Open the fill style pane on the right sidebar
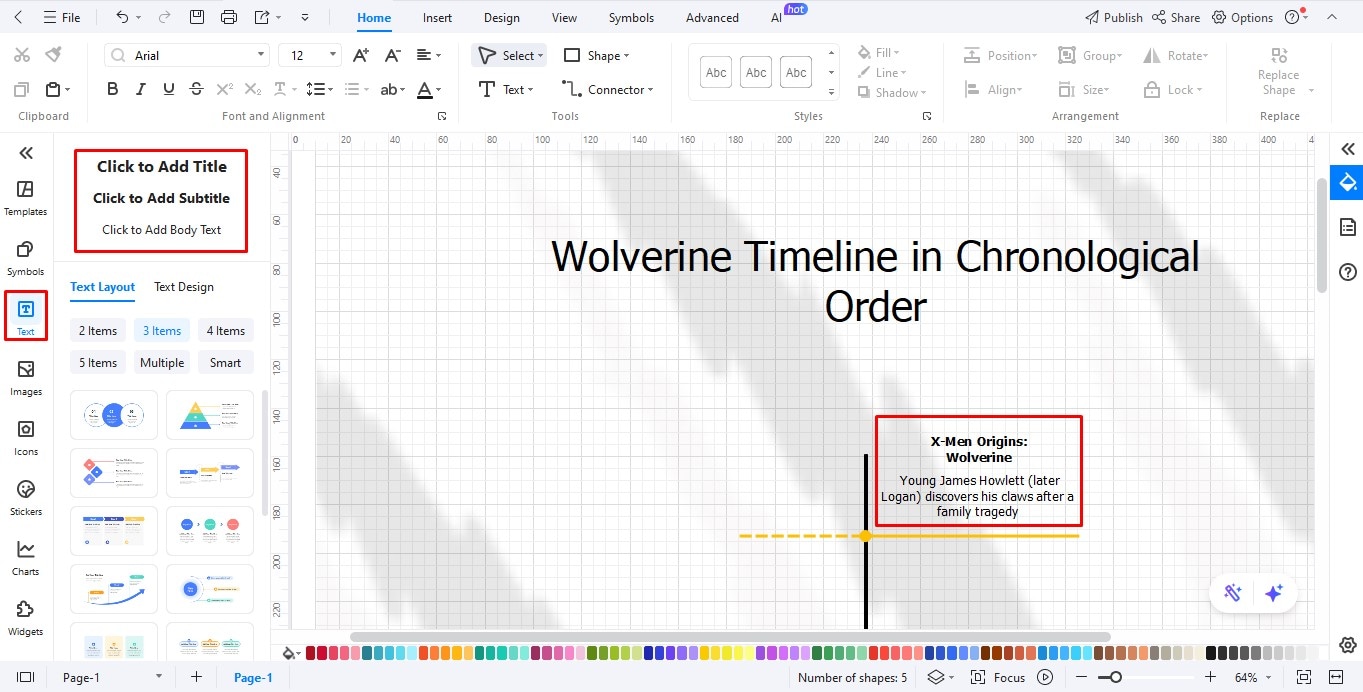The width and height of the screenshot is (1363, 692). 1347,182
